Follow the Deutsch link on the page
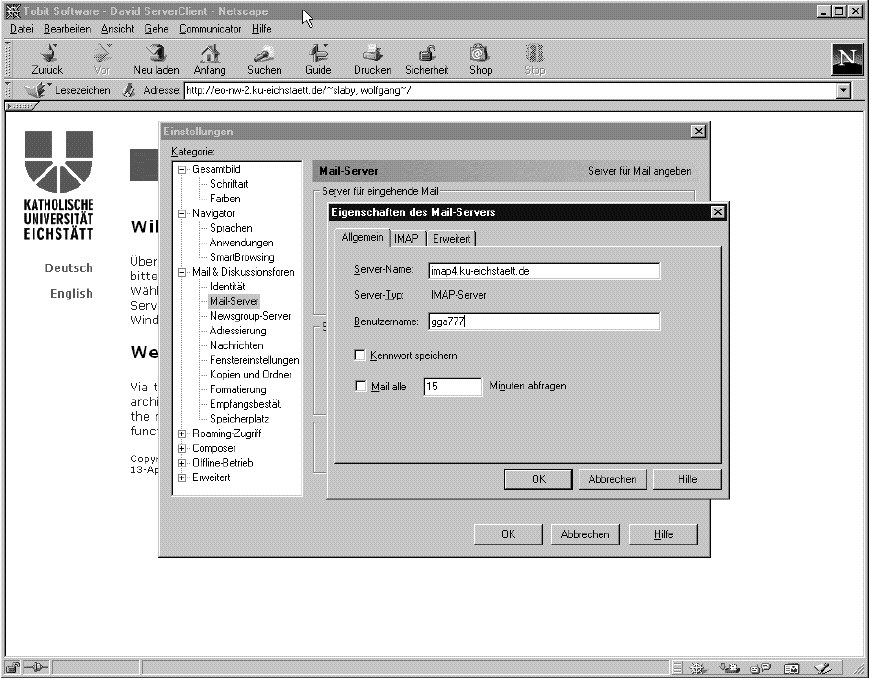The height and width of the screenshot is (680, 872). 68,268
